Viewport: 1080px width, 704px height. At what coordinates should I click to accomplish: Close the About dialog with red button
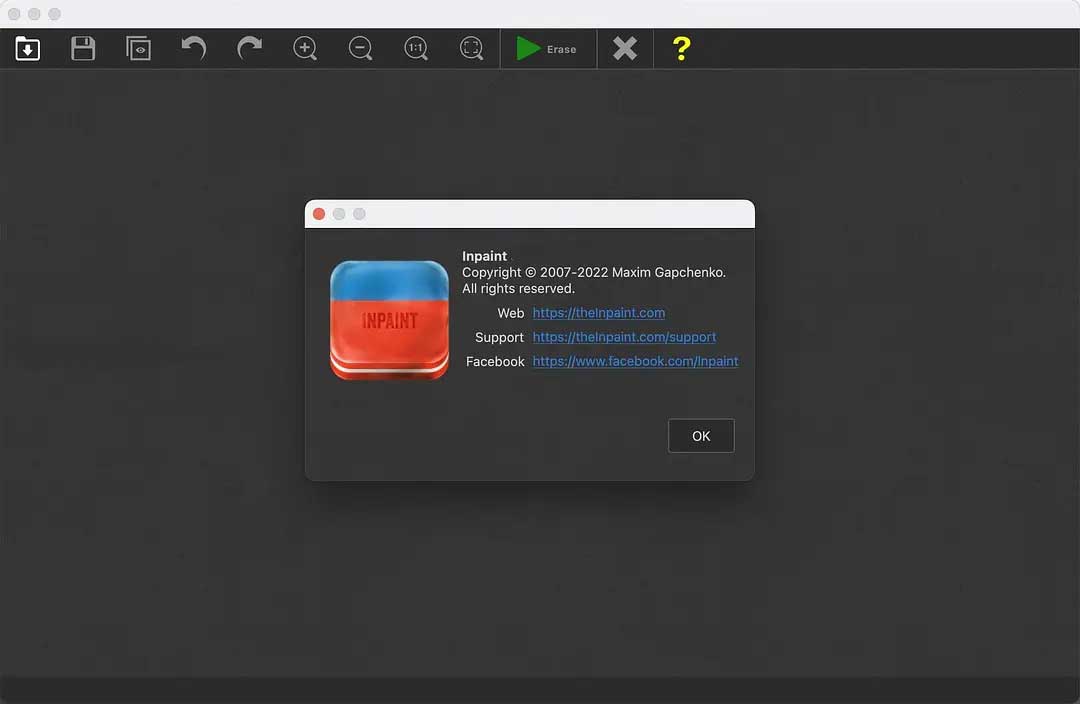point(319,214)
